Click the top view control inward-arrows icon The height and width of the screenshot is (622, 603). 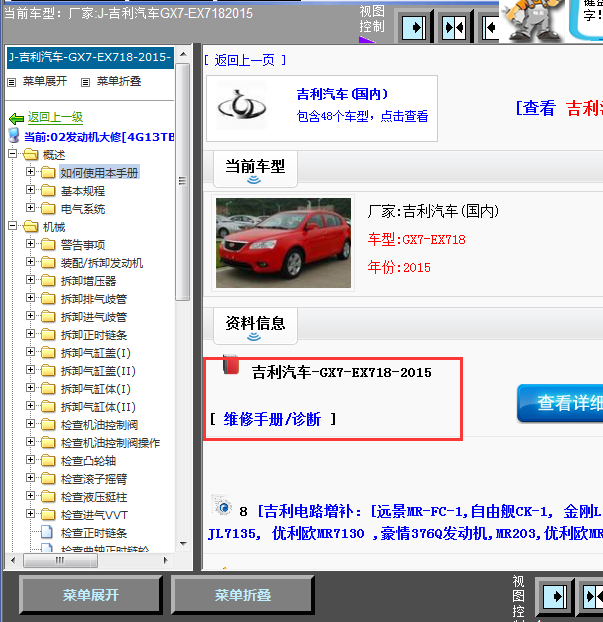click(x=454, y=27)
